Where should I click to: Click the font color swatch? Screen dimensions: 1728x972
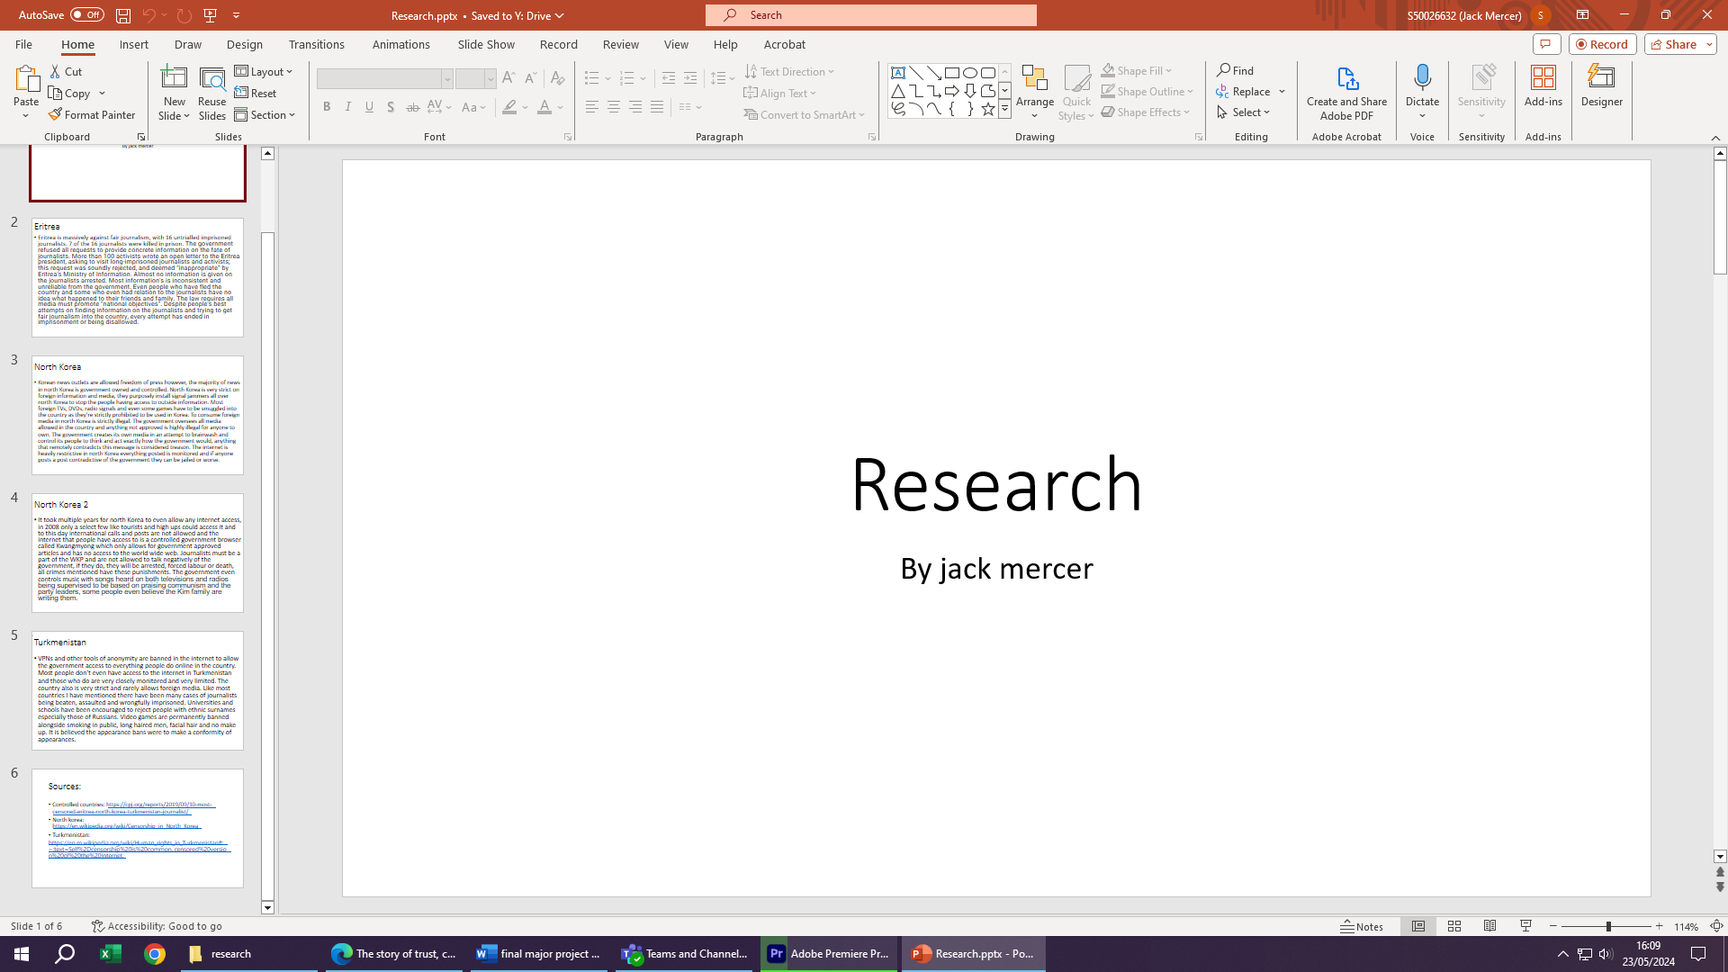point(544,107)
